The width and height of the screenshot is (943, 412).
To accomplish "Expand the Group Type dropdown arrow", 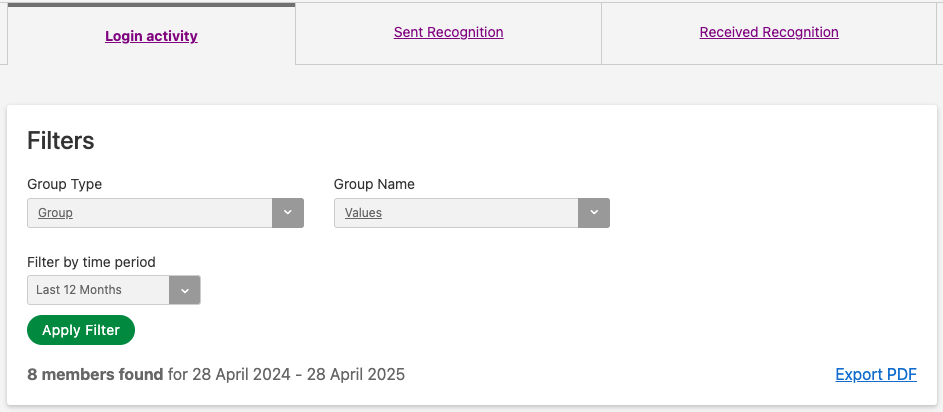I will 287,213.
